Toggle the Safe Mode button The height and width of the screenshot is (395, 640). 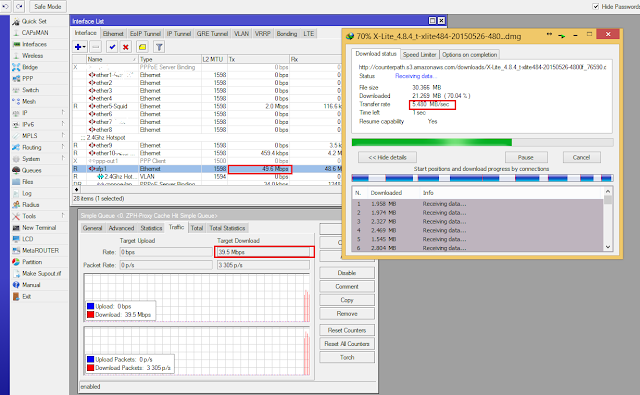tap(48, 7)
